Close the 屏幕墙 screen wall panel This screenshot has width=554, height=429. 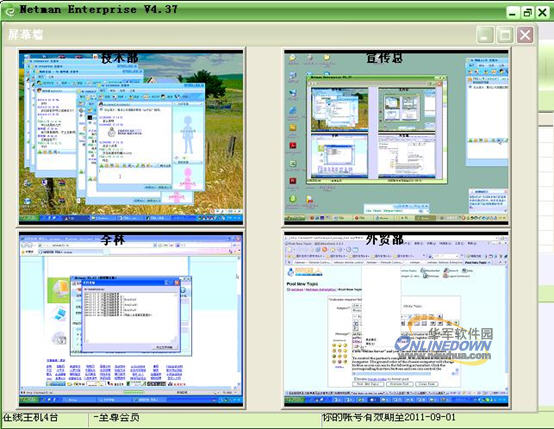[525, 35]
